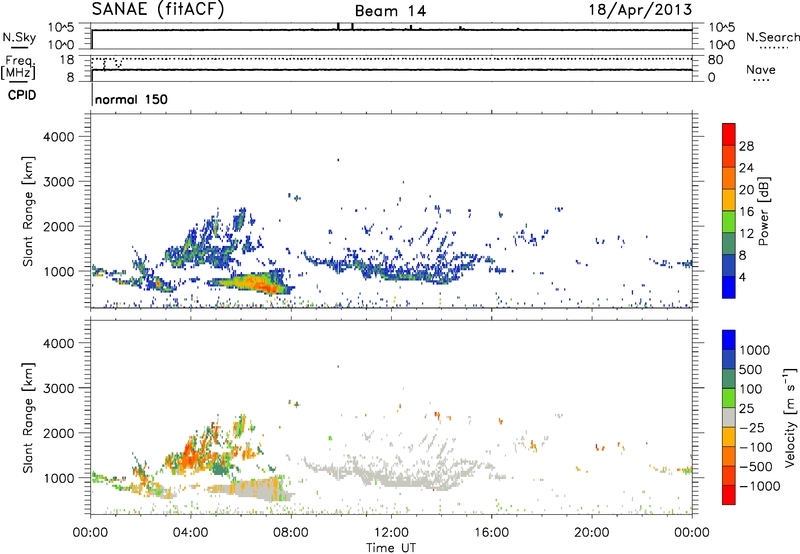The width and height of the screenshot is (800, 554).
Task: Click the 'CPID' label
Action: [22, 95]
